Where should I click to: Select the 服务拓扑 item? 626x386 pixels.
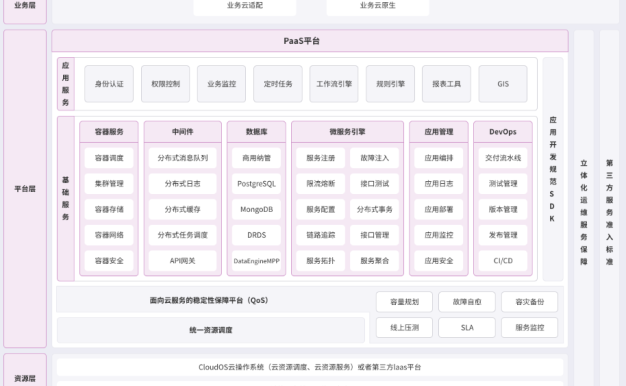pos(321,261)
